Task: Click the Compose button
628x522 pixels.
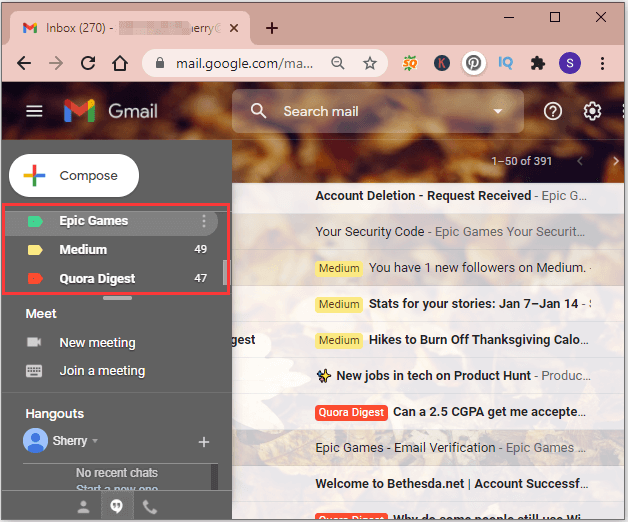Action: click(x=74, y=175)
